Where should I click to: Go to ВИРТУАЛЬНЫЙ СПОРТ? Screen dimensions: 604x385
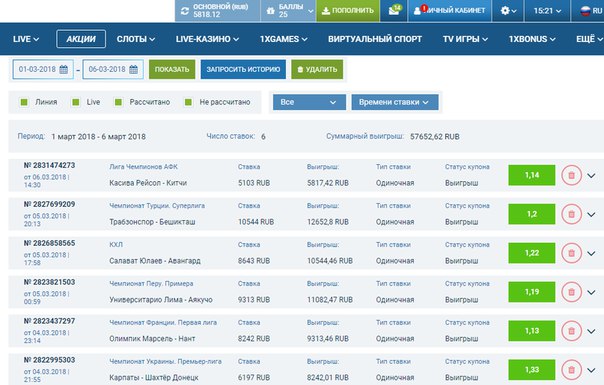pos(375,39)
